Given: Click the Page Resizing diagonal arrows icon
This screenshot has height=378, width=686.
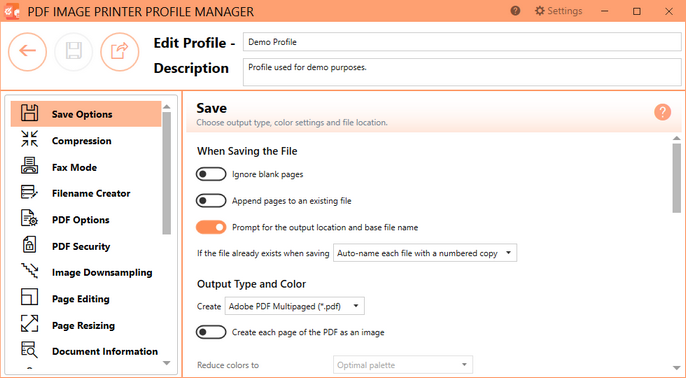Looking at the screenshot, I should coord(30,324).
